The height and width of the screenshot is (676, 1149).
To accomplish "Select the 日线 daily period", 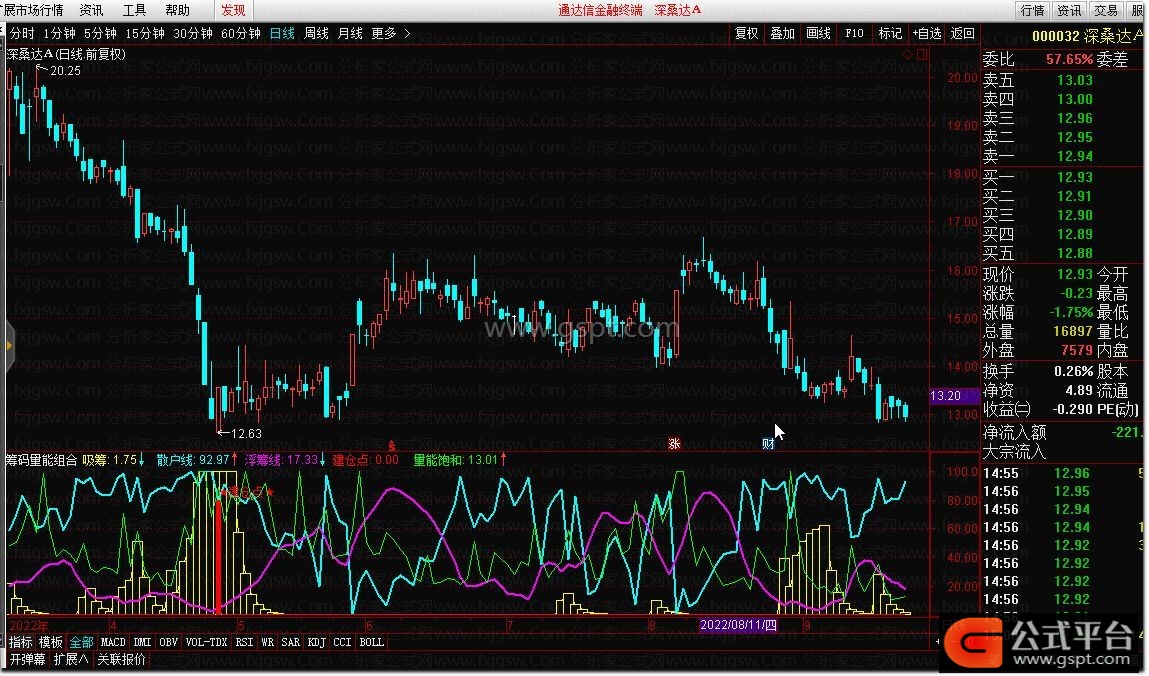I will (x=282, y=34).
